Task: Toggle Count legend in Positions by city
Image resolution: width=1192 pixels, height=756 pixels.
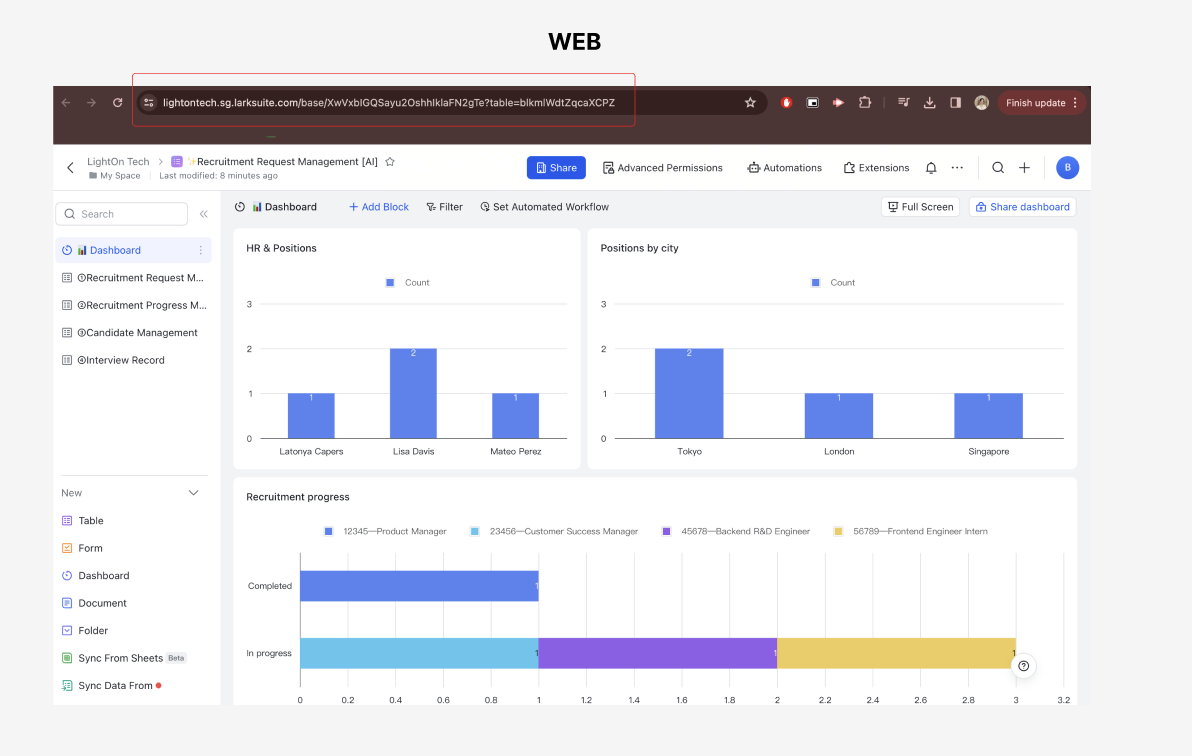Action: point(833,283)
